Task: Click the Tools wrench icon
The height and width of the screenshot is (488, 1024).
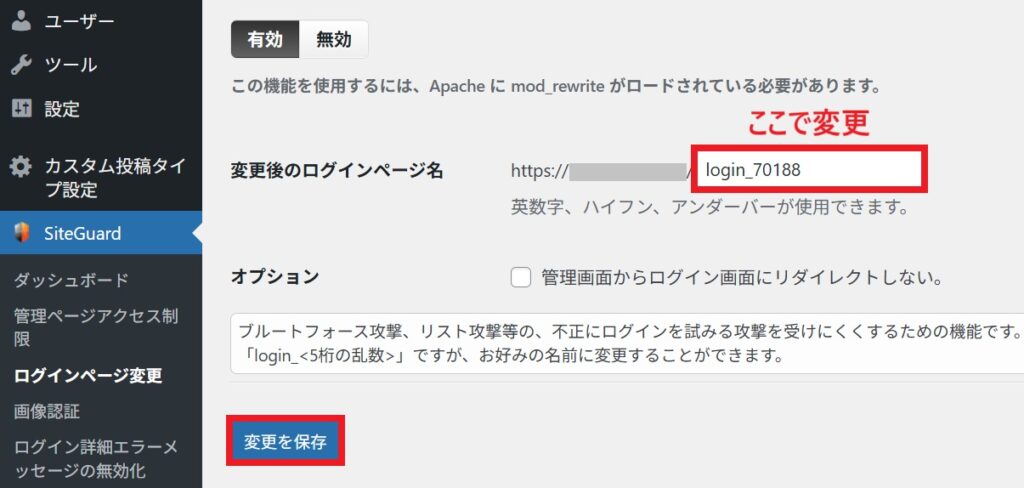Action: click(x=22, y=65)
